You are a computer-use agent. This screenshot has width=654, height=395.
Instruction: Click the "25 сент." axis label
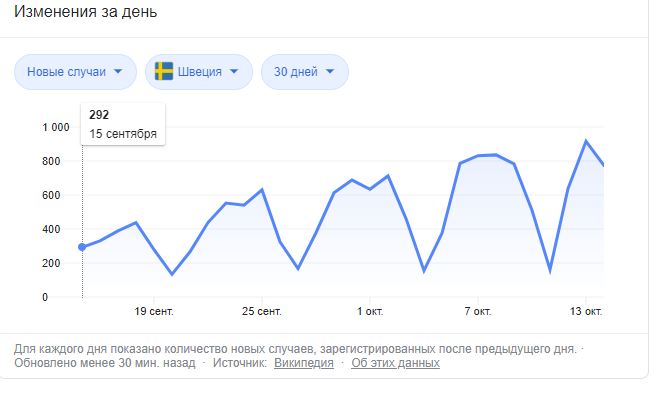262,311
